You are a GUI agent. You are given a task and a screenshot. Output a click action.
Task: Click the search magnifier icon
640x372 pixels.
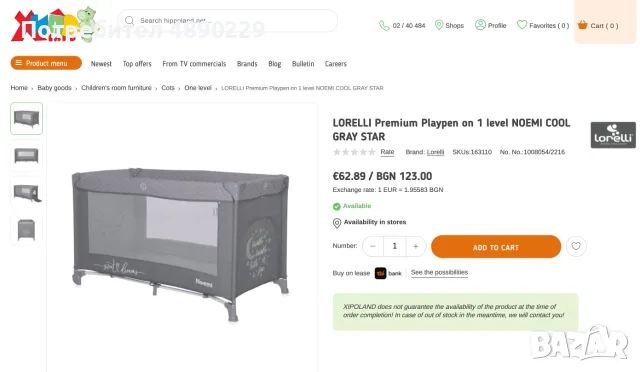click(129, 20)
